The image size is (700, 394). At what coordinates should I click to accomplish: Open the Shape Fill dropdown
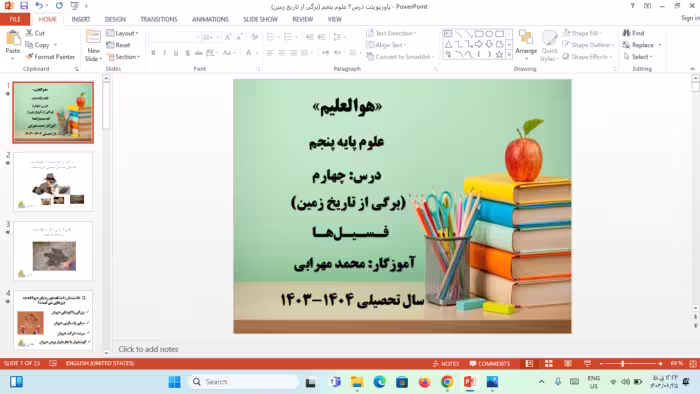coord(582,33)
